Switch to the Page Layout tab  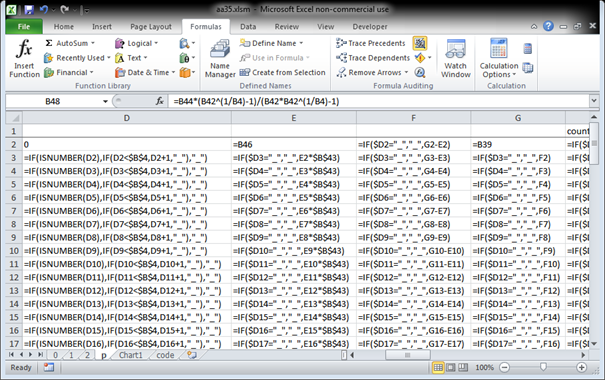151,27
